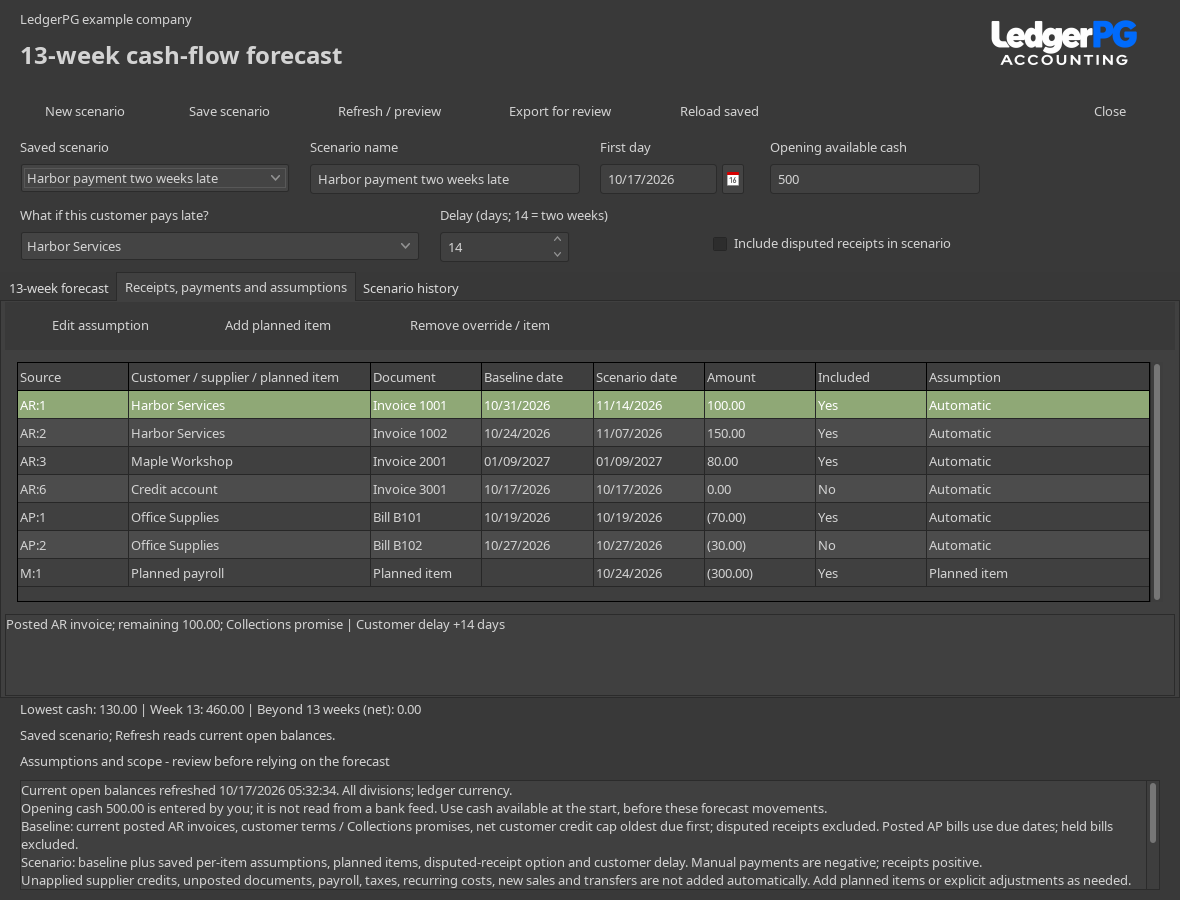The width and height of the screenshot is (1180, 900).
Task: Open the First day calendar picker
Action: (x=732, y=179)
